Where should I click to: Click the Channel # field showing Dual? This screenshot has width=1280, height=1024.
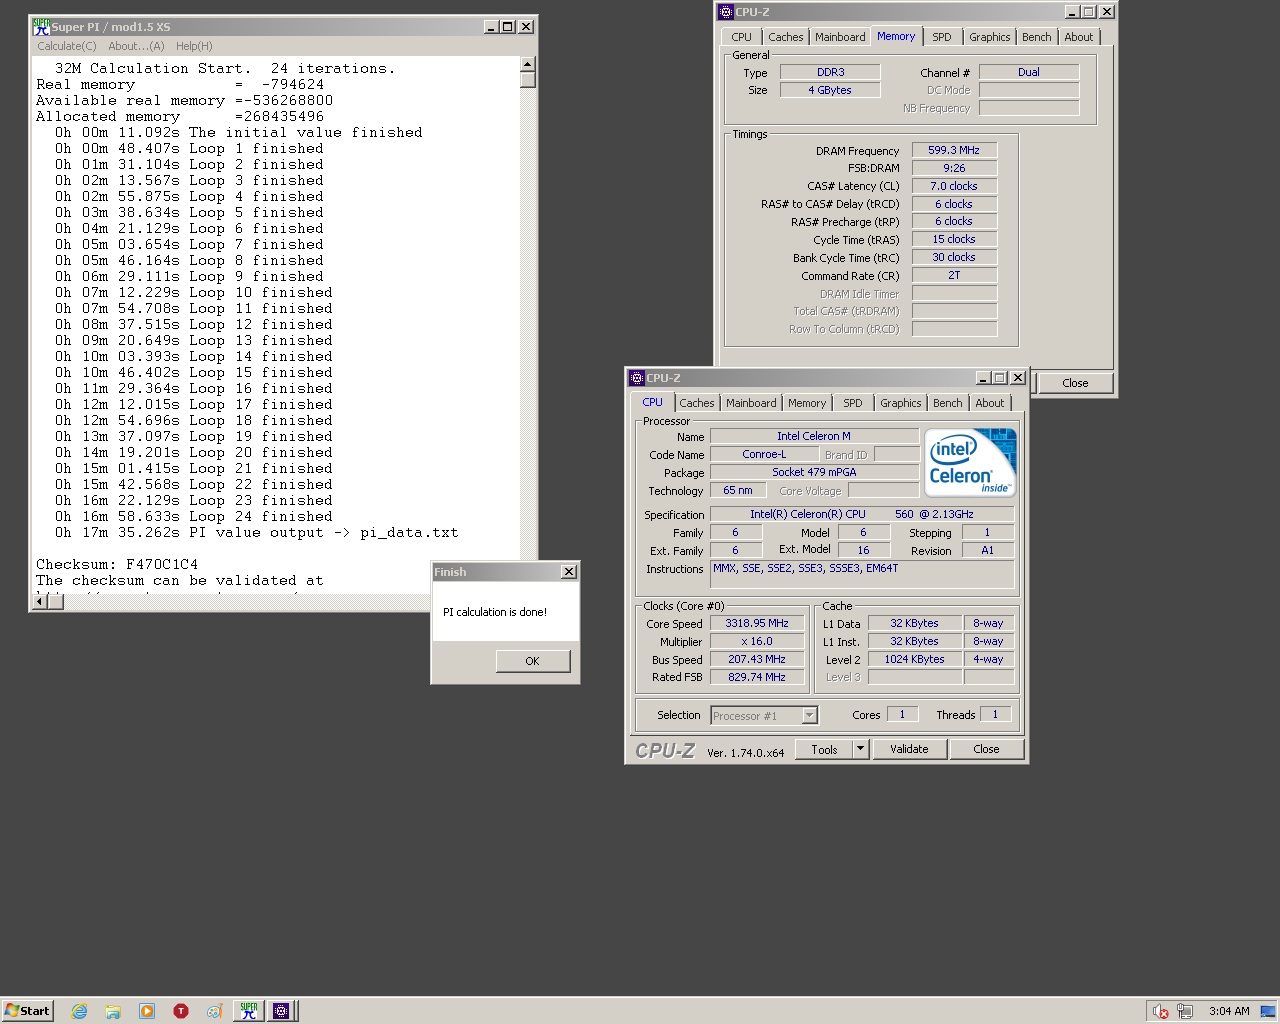[1029, 72]
